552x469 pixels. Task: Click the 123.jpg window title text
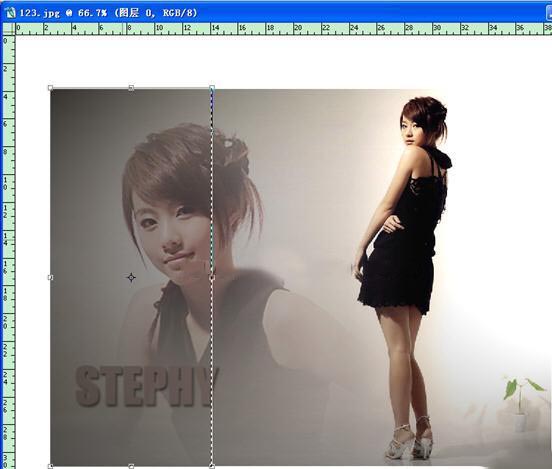click(108, 13)
